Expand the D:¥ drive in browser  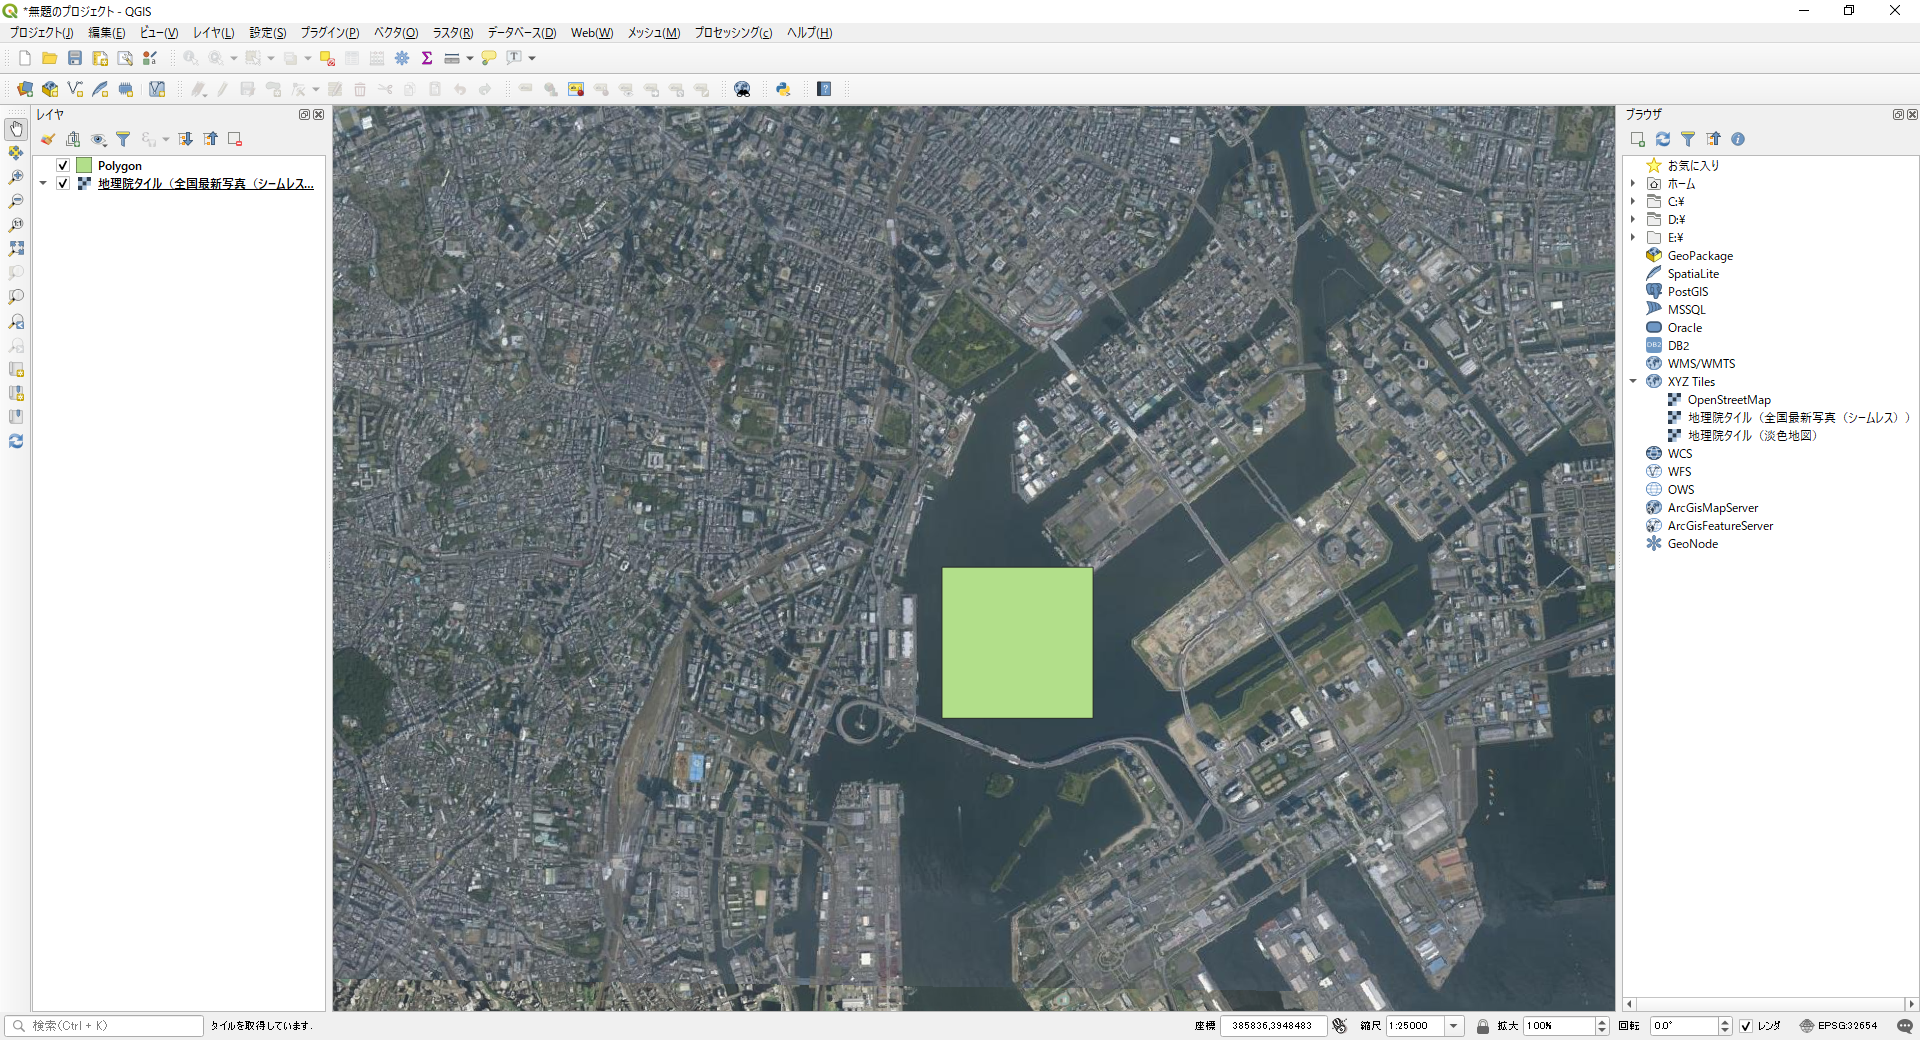point(1634,220)
